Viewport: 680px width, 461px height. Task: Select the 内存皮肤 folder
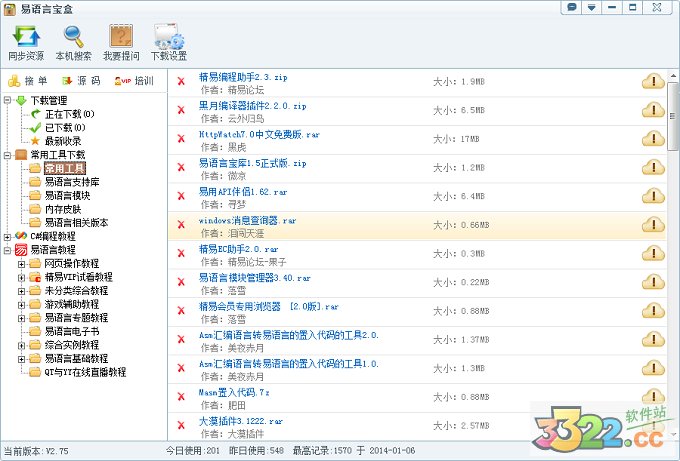56,209
